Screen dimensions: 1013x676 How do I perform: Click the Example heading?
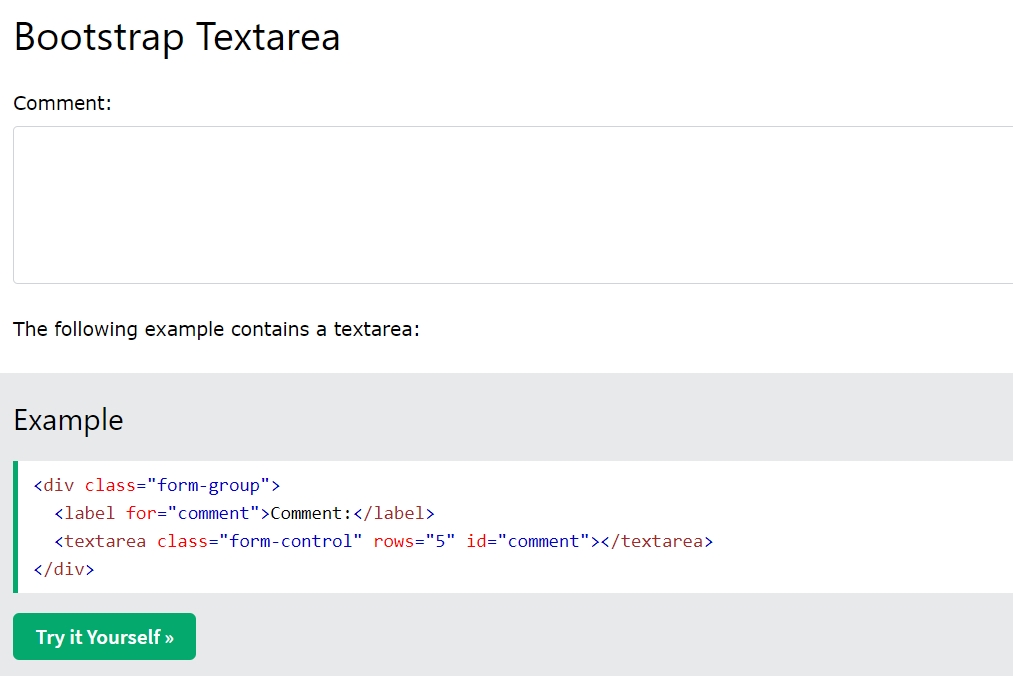[x=68, y=421]
